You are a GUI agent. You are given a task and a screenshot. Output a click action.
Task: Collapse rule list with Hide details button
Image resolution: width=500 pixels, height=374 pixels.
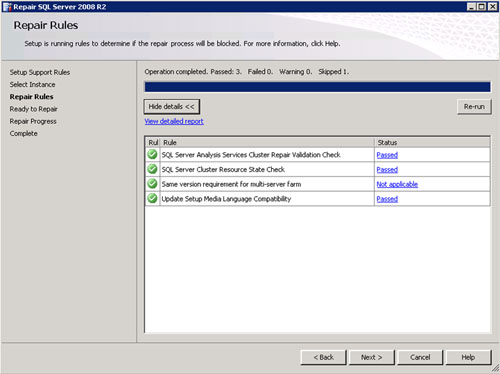tap(172, 107)
